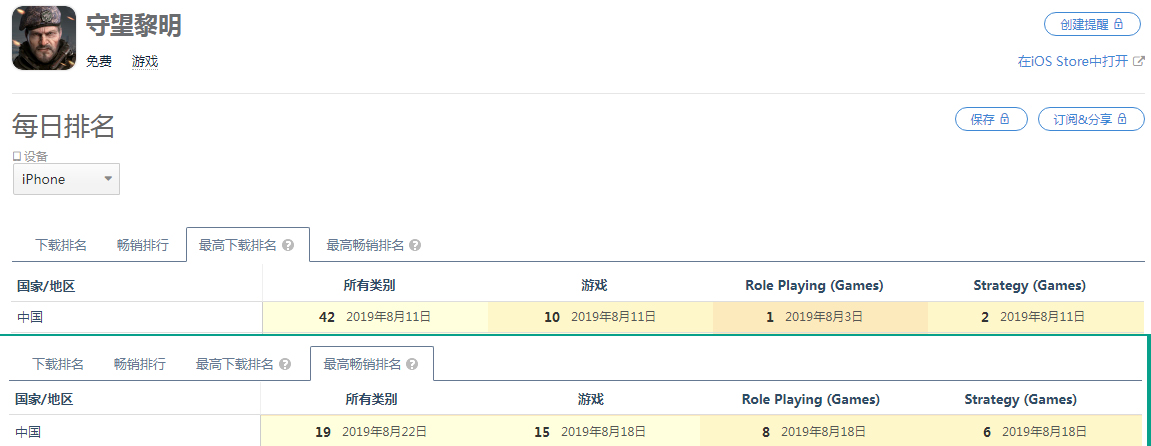Click 国家/地区 header in lower table

pyautogui.click(x=44, y=401)
